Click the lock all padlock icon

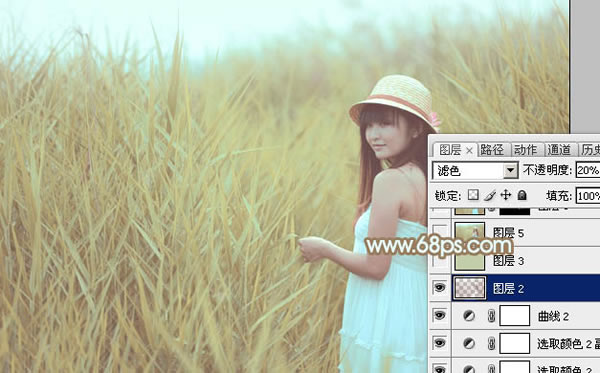pyautogui.click(x=522, y=195)
